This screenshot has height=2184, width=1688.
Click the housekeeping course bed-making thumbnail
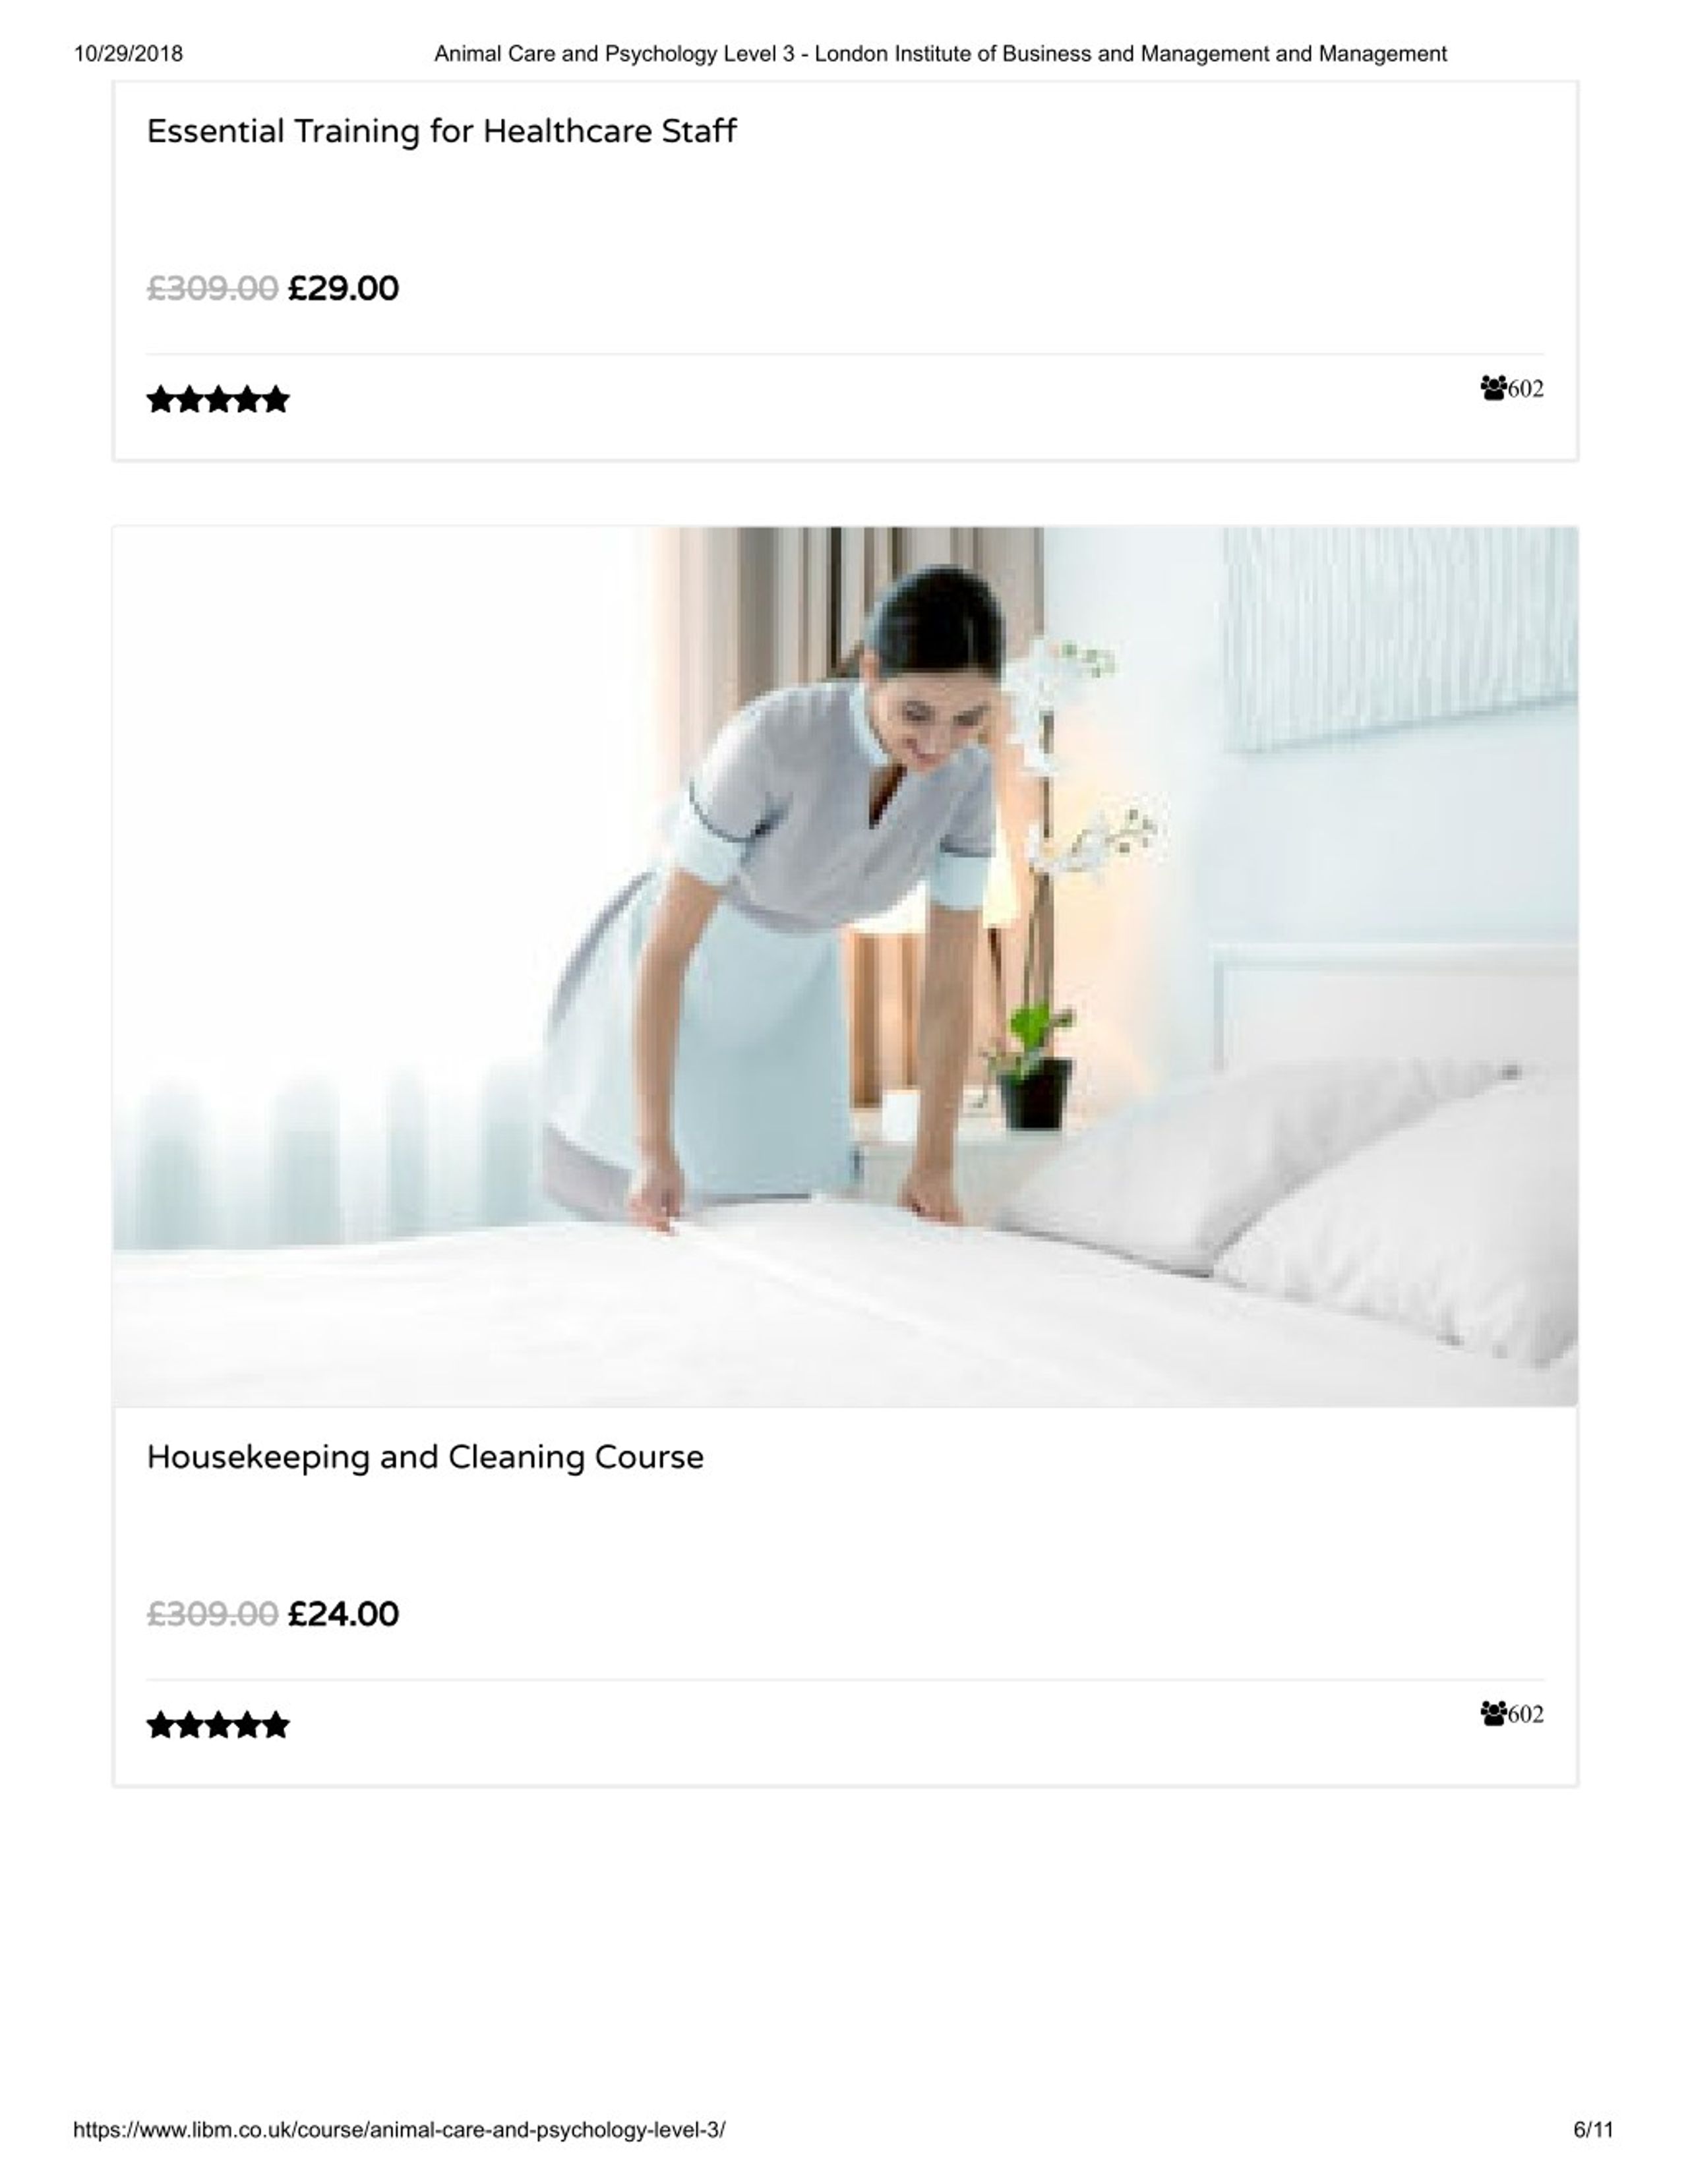tap(845, 966)
